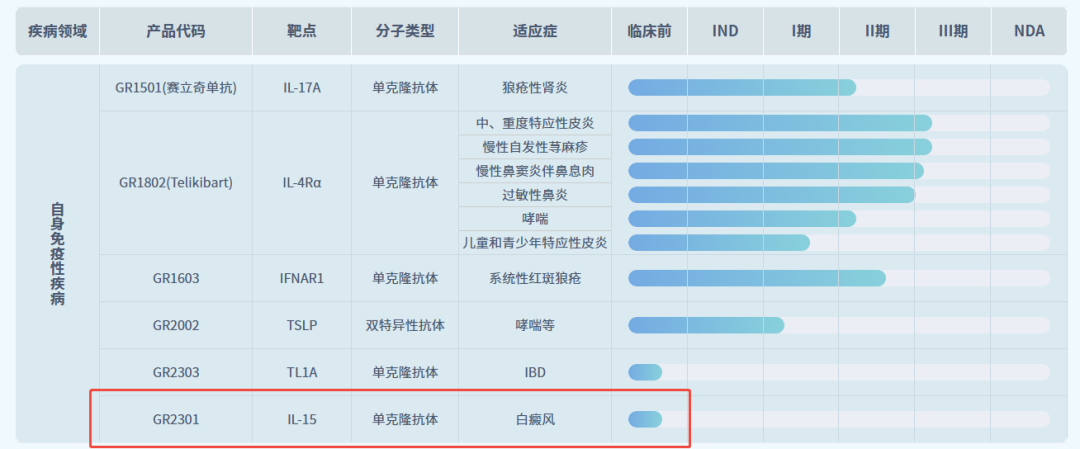Click target TL1A
The width and height of the screenshot is (1080, 449).
click(x=302, y=373)
